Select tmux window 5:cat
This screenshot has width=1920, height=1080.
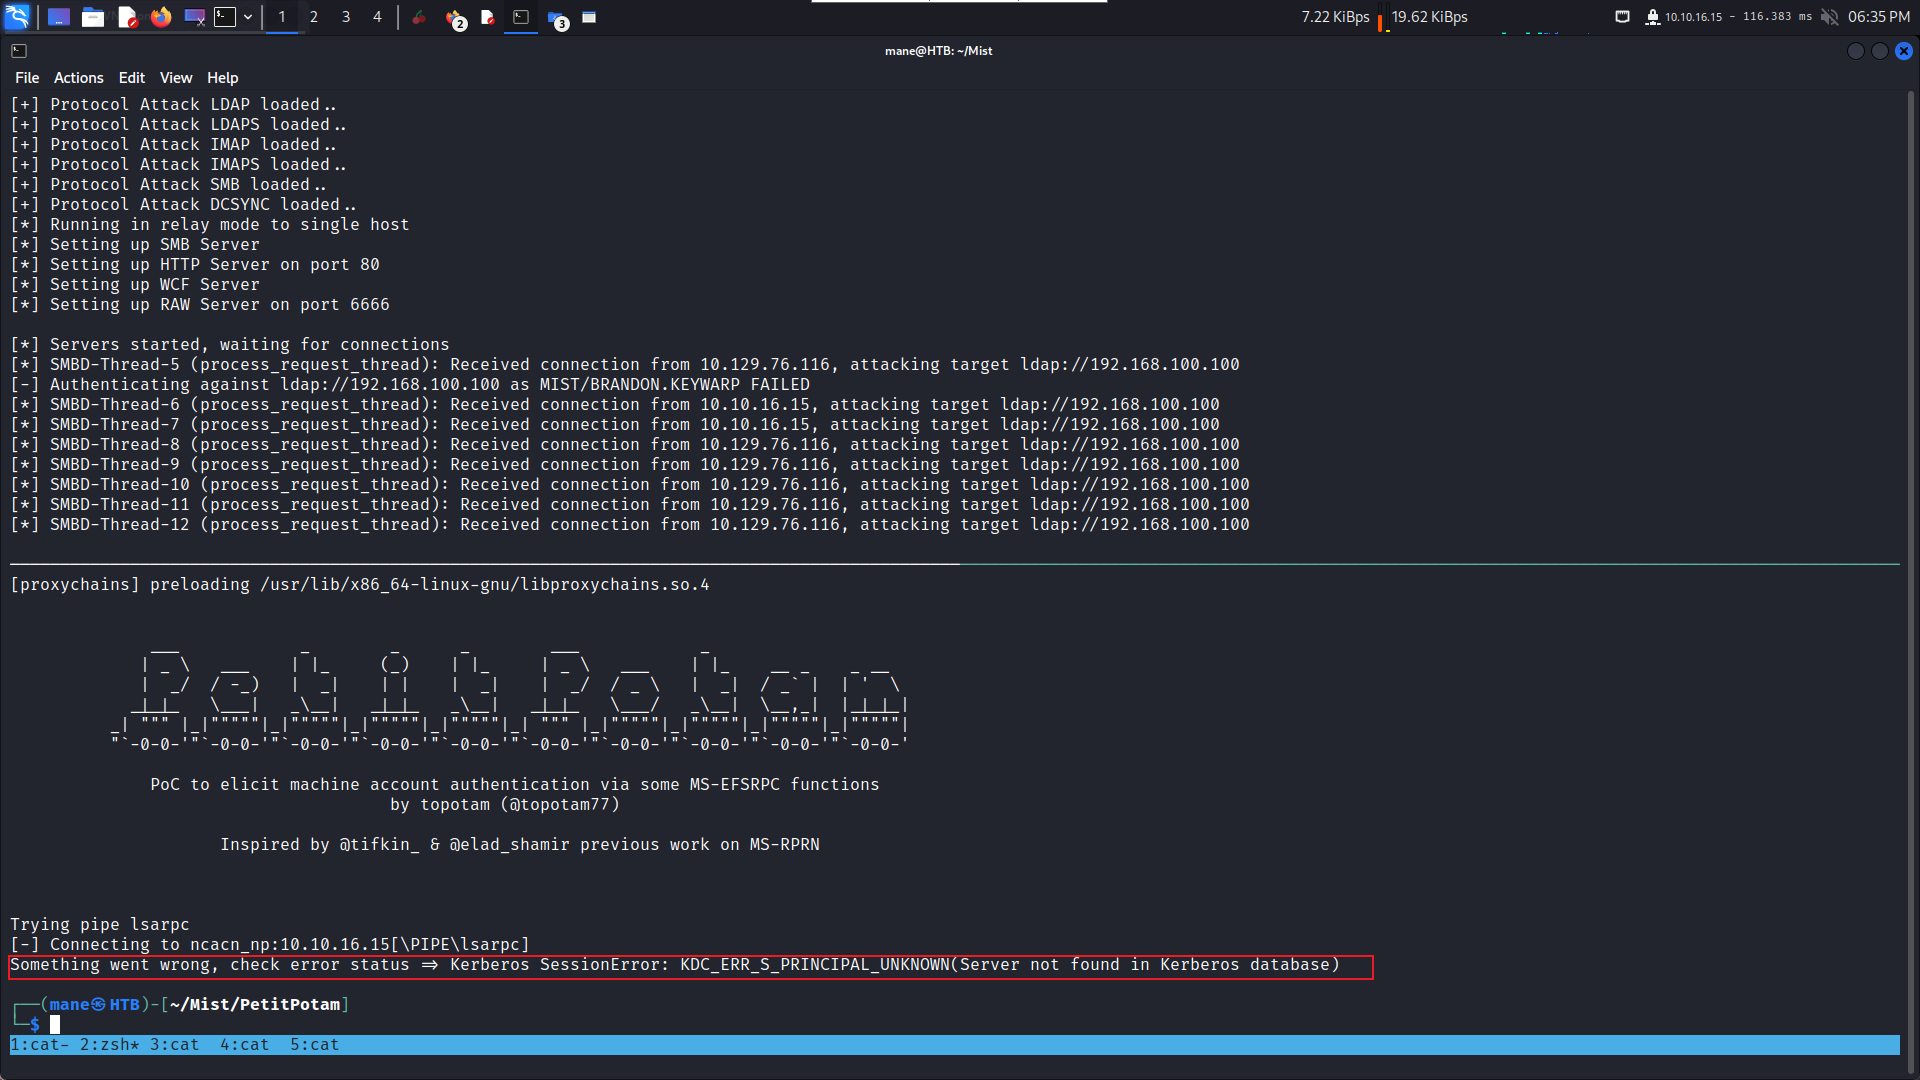coord(315,1045)
